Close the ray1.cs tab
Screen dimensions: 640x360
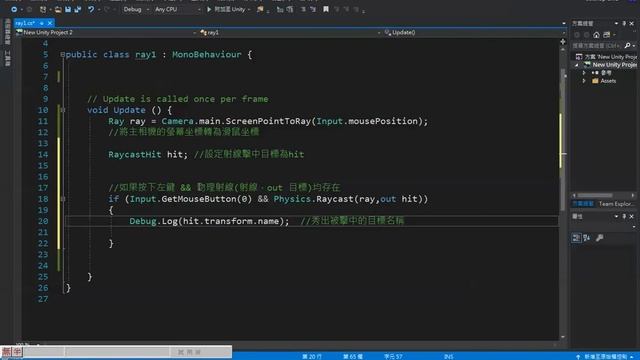click(50, 23)
